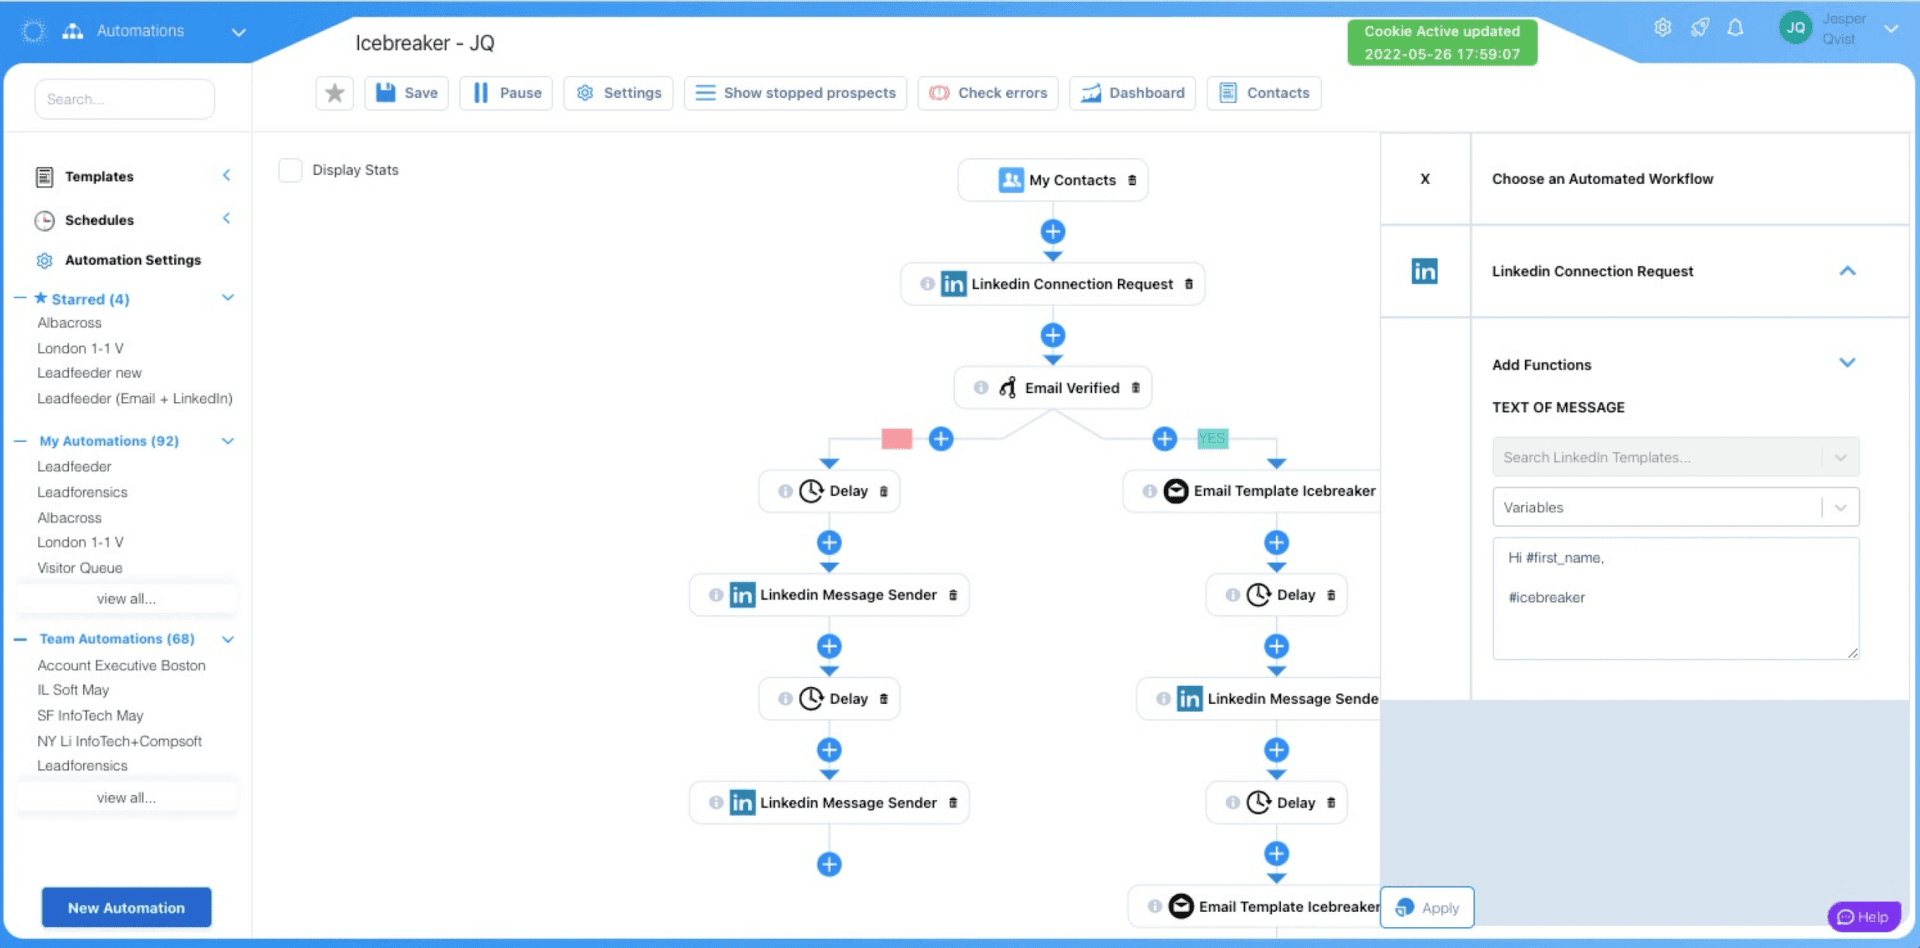1920x948 pixels.
Task: Enable the Display Stats checkbox
Action: tap(291, 170)
